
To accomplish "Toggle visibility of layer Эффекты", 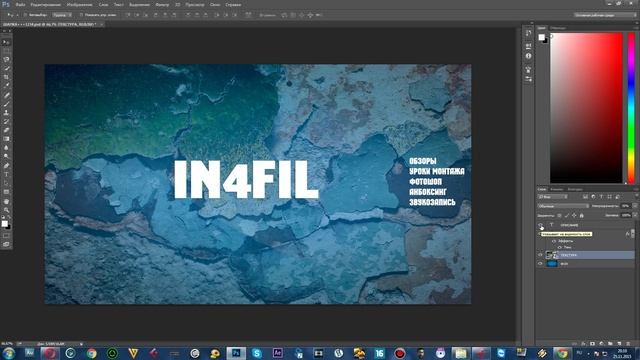I will 554,241.
